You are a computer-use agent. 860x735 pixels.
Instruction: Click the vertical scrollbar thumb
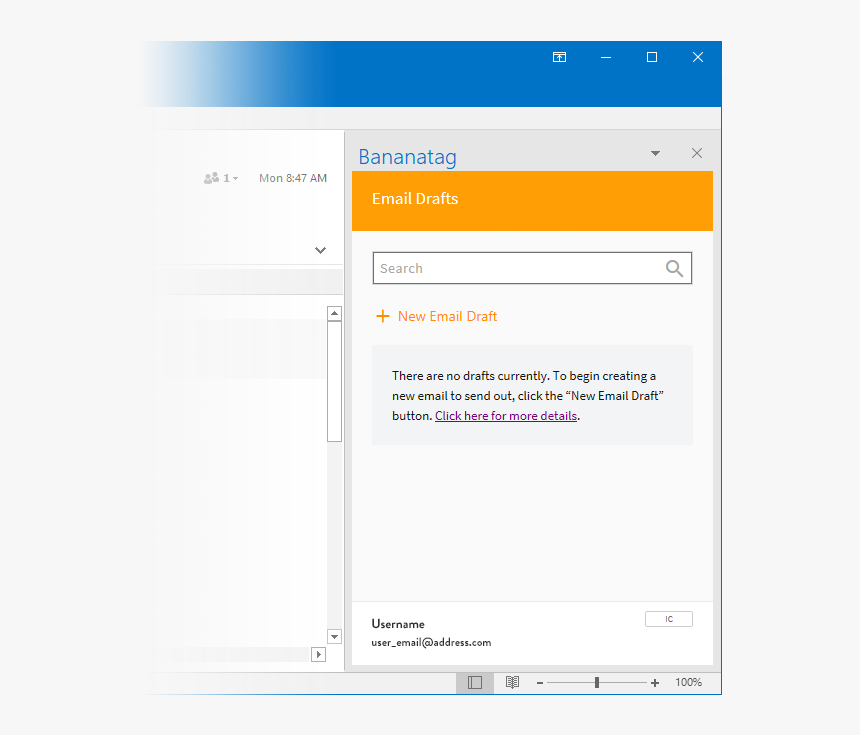coord(335,381)
